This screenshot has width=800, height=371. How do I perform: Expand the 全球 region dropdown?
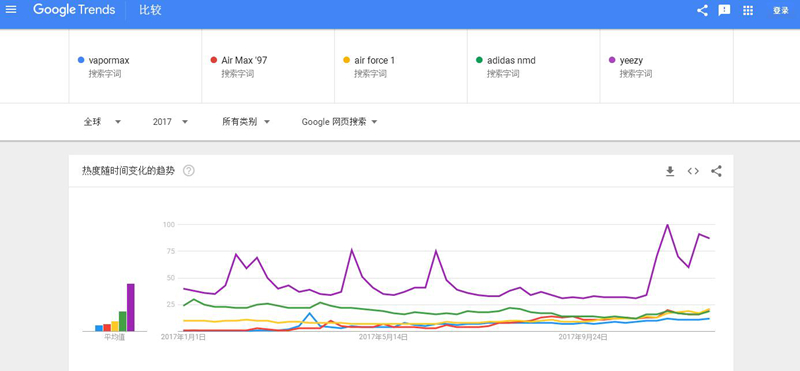click(103, 122)
